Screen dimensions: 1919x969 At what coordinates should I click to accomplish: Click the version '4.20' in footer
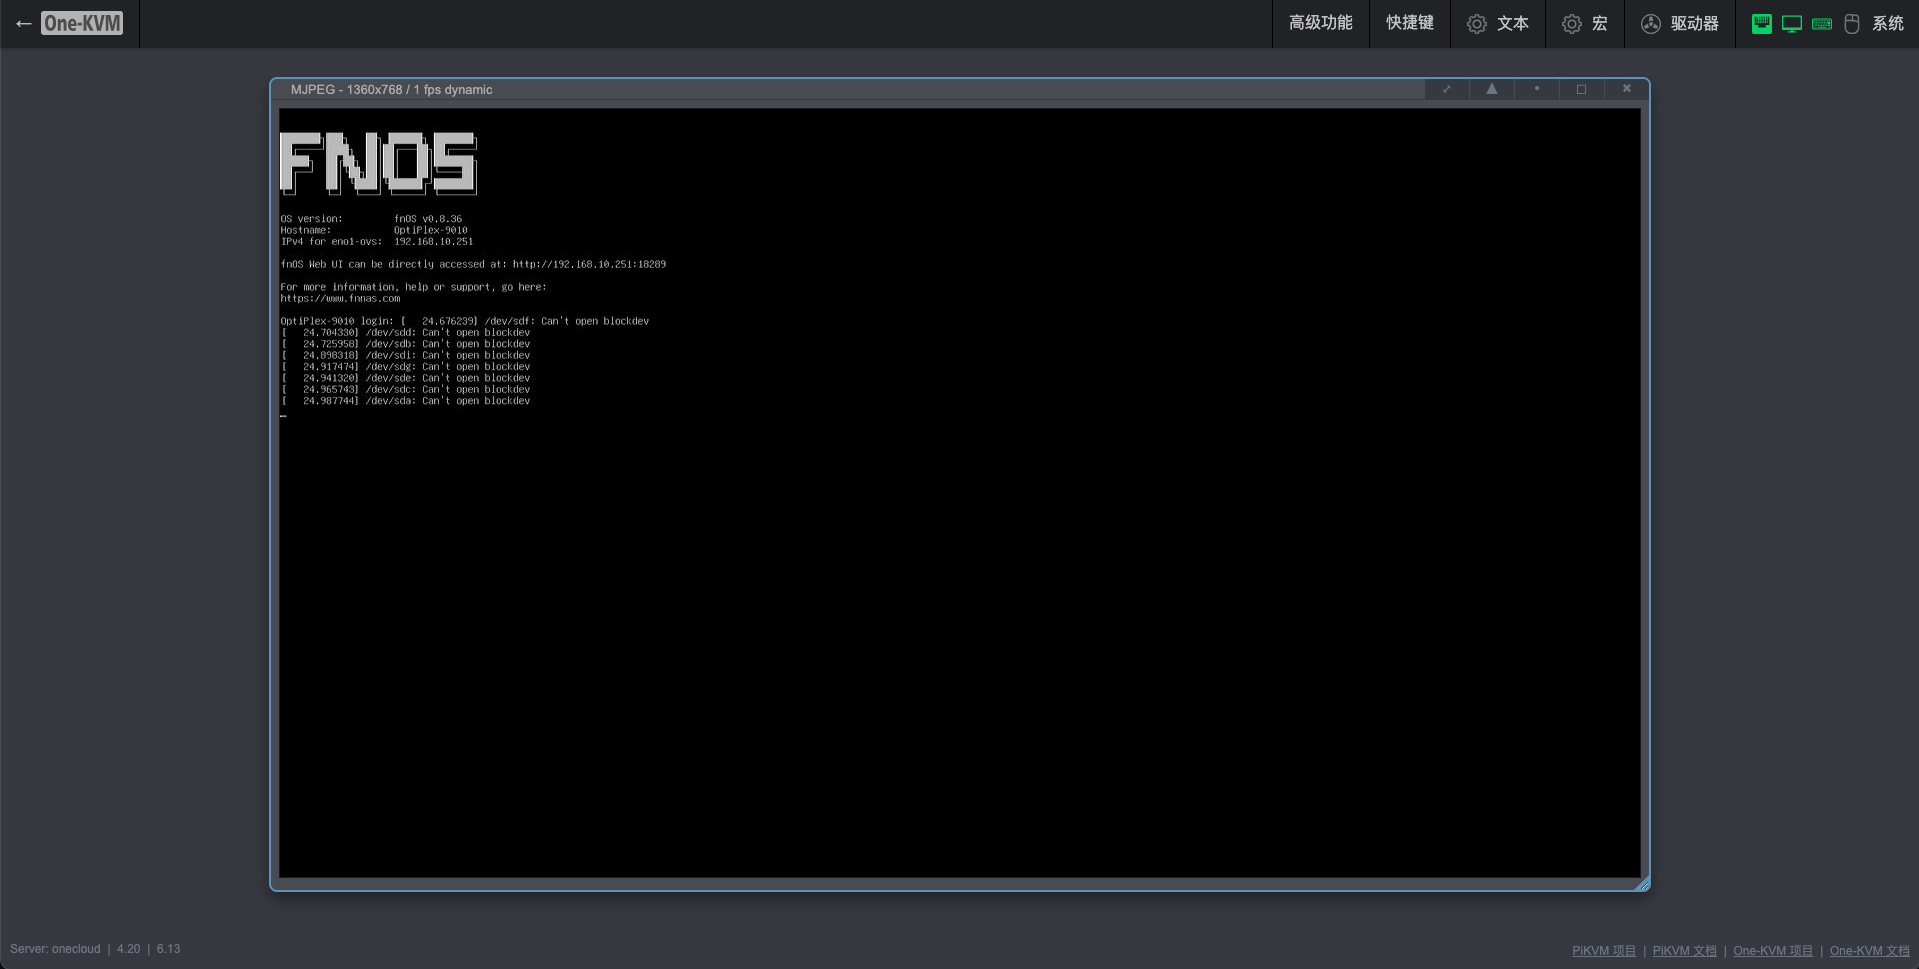(x=128, y=949)
